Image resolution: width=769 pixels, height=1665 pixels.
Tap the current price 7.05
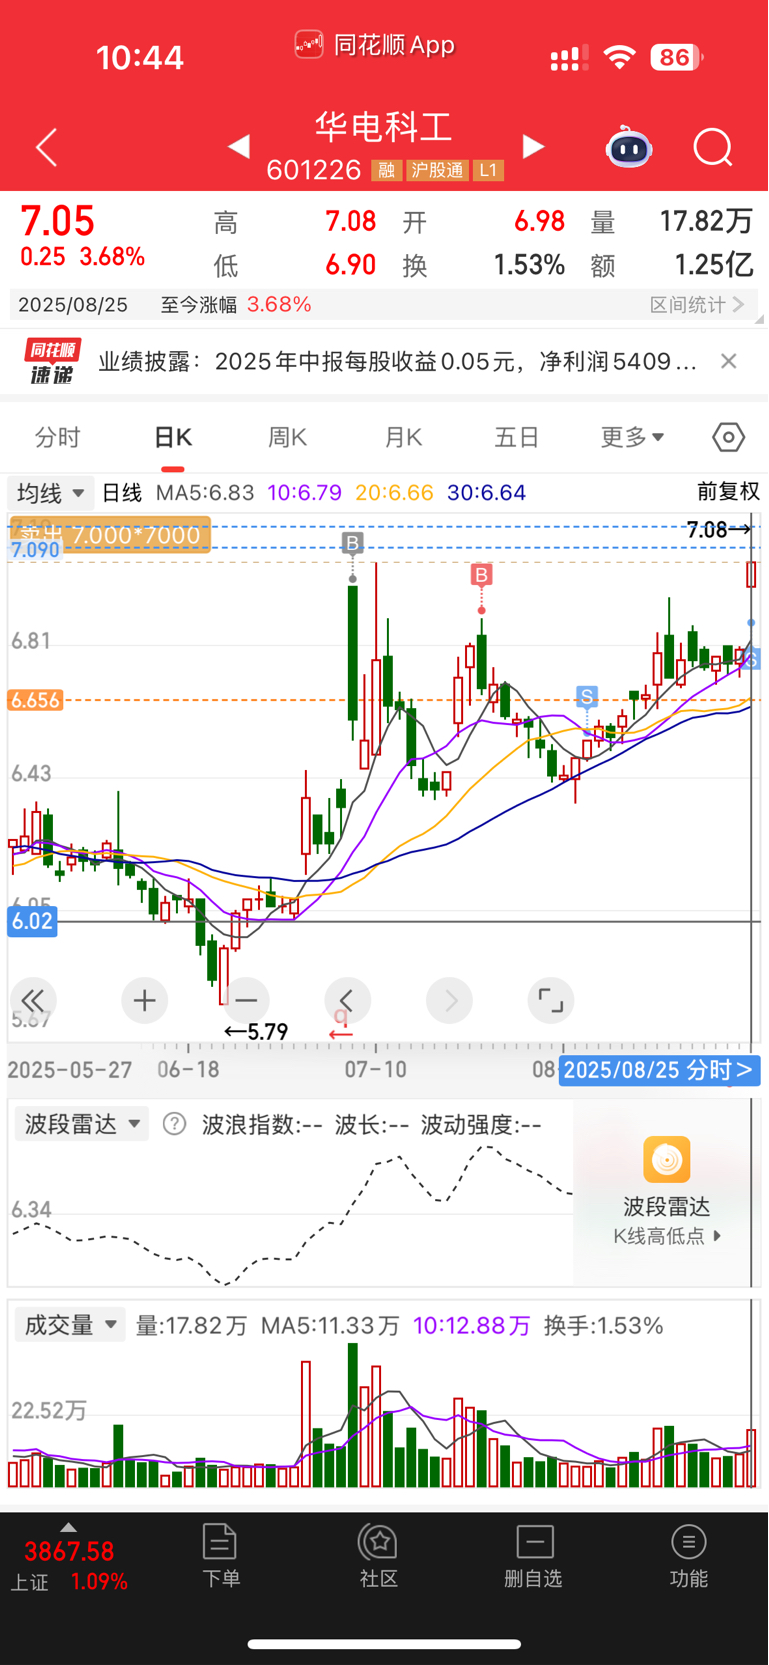[57, 221]
